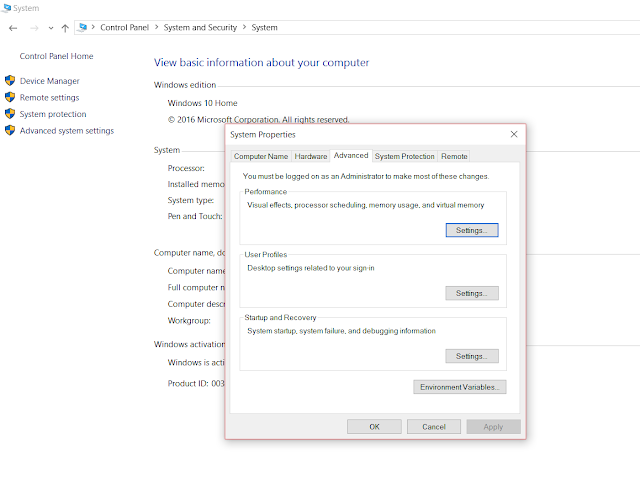This screenshot has height=499, width=640.
Task: Switch to the Hardware tab
Action: point(311,156)
